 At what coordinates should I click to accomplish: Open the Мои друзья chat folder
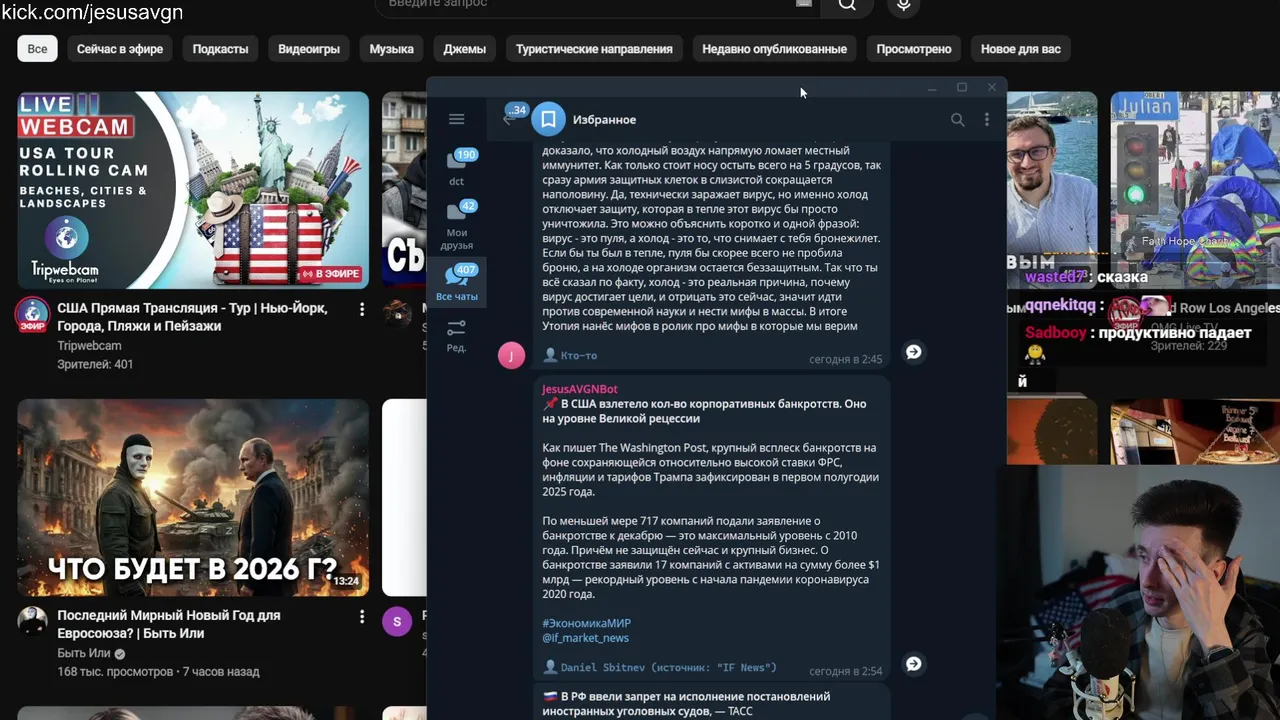point(457,225)
